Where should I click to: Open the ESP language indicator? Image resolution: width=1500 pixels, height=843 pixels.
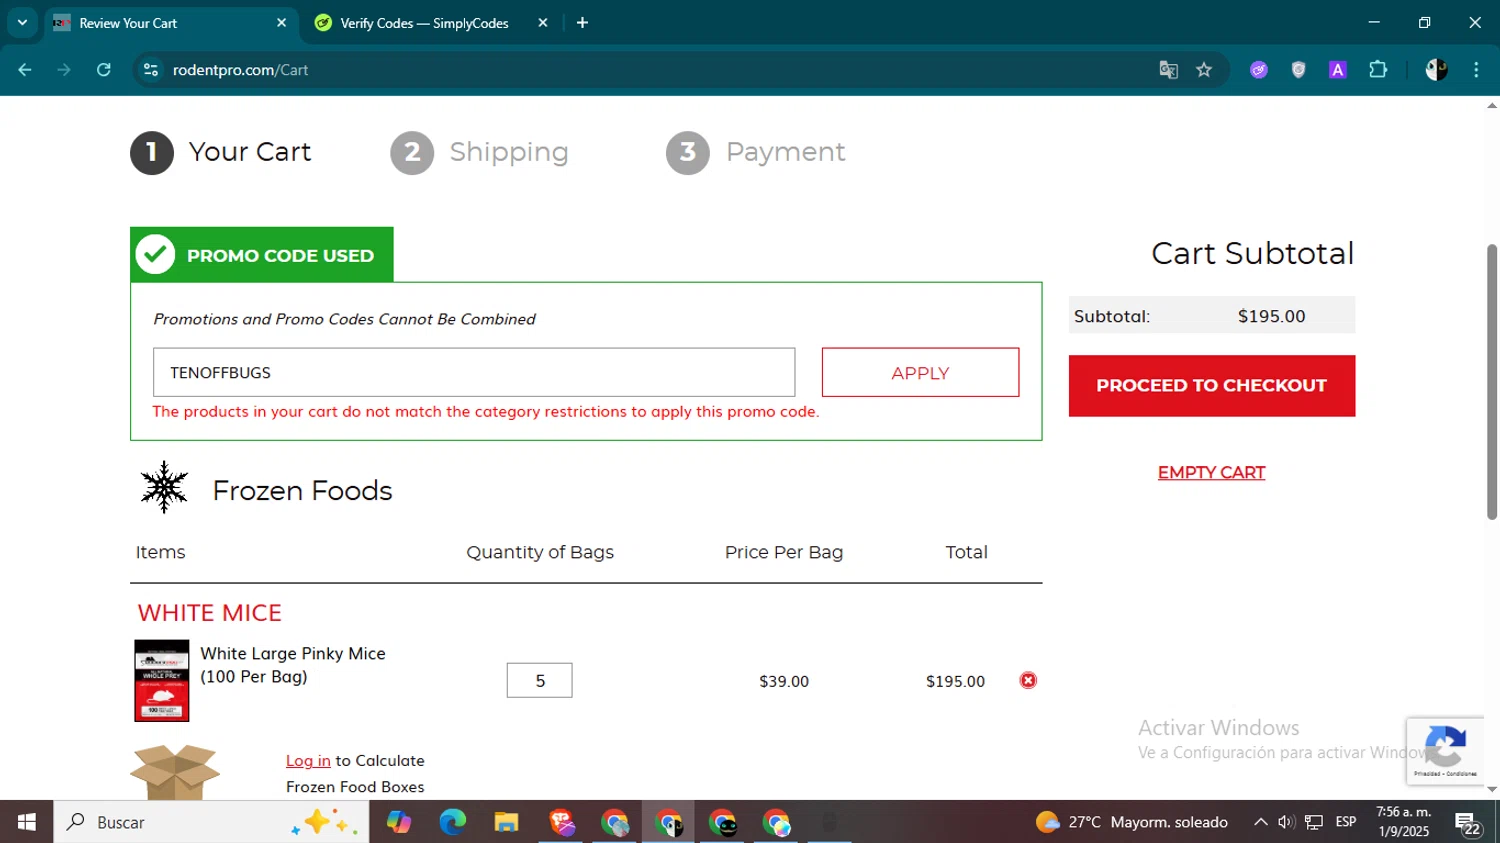click(1346, 822)
